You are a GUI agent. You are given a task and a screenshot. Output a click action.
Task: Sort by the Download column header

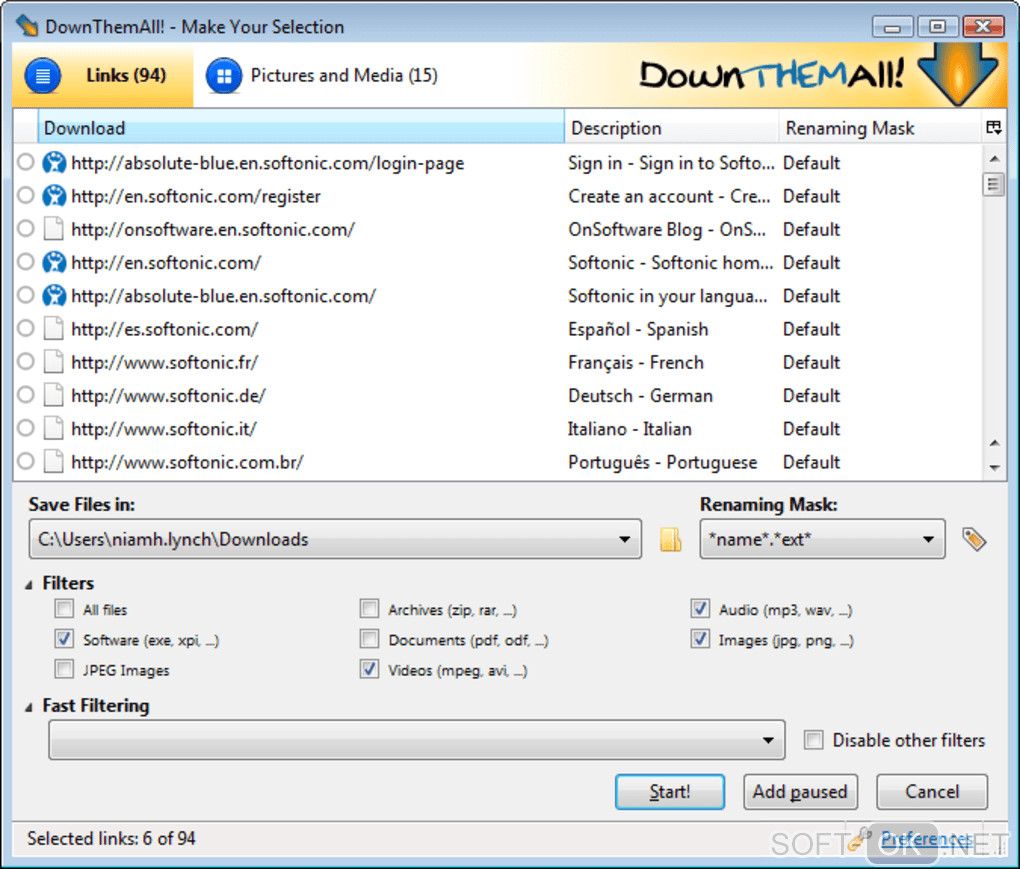pos(301,127)
